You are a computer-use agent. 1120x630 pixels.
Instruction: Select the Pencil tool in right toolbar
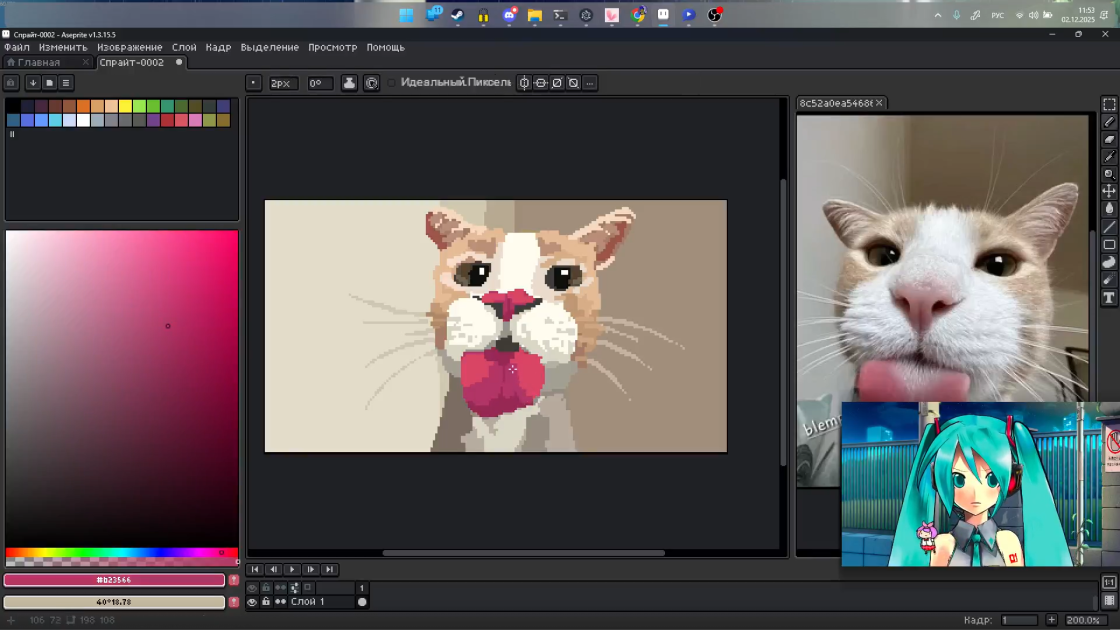pyautogui.click(x=1109, y=121)
